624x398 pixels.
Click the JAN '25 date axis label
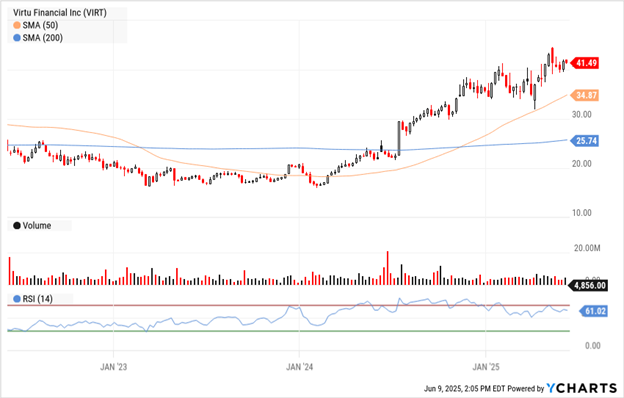[x=486, y=367]
